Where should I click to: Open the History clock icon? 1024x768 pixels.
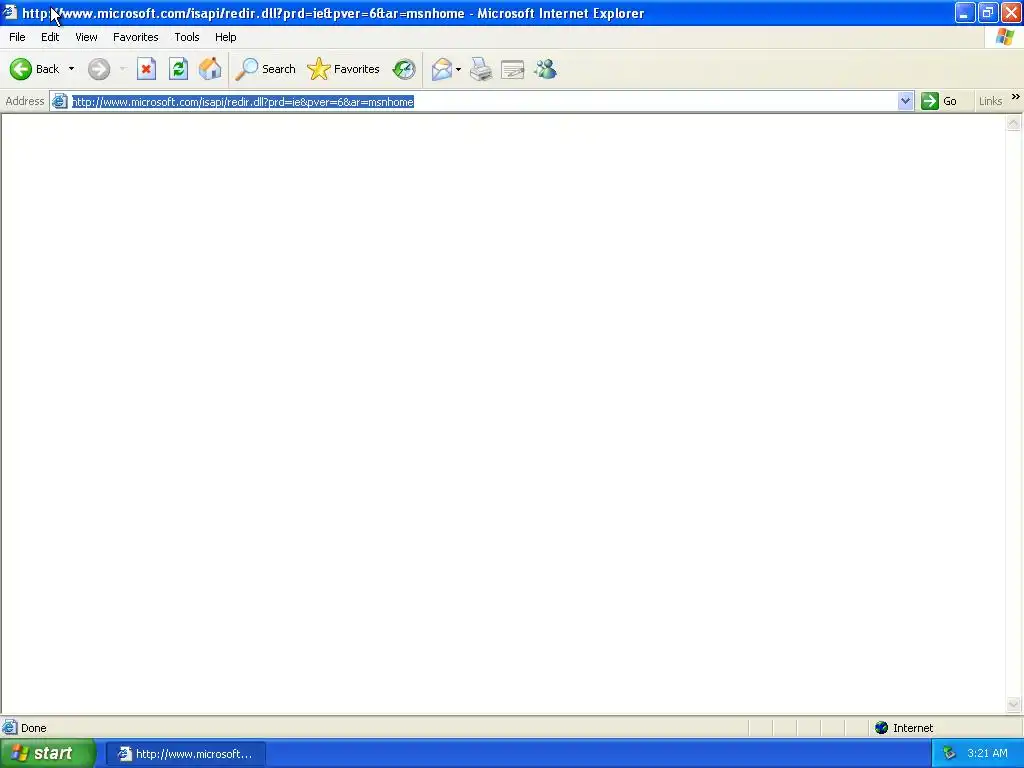[x=404, y=69]
